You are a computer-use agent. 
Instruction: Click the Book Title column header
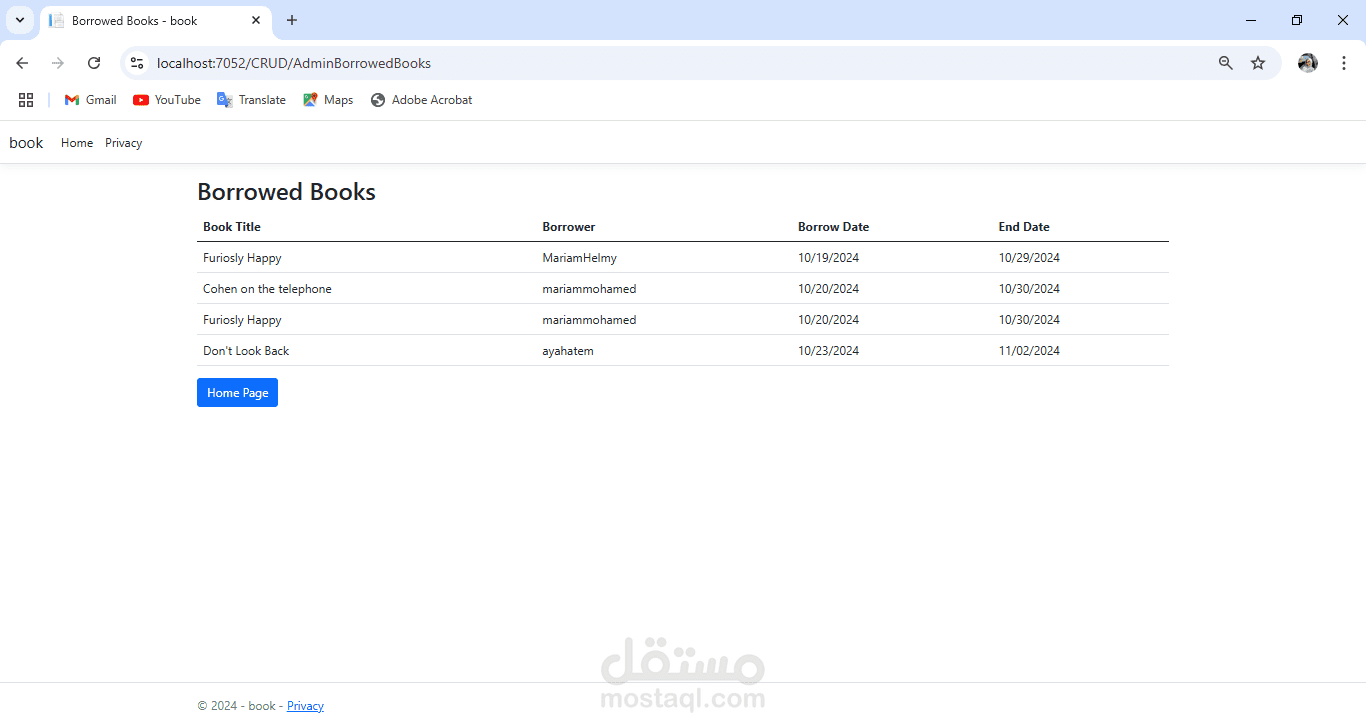tap(232, 227)
